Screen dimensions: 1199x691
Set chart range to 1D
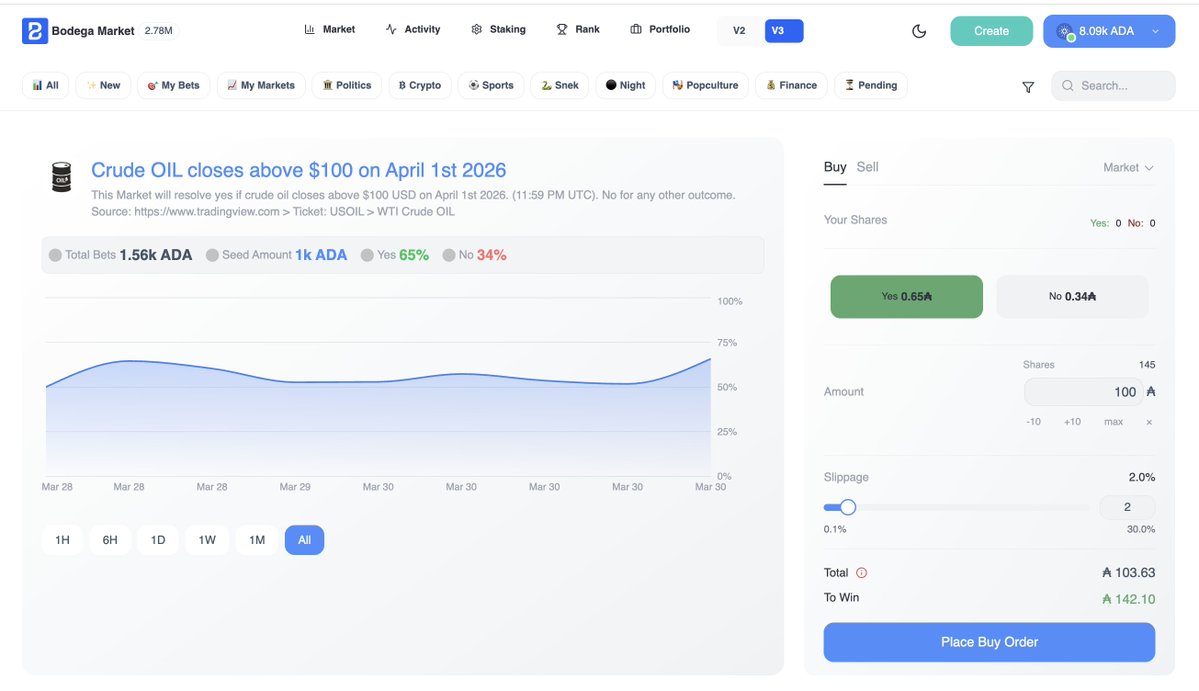tap(158, 540)
